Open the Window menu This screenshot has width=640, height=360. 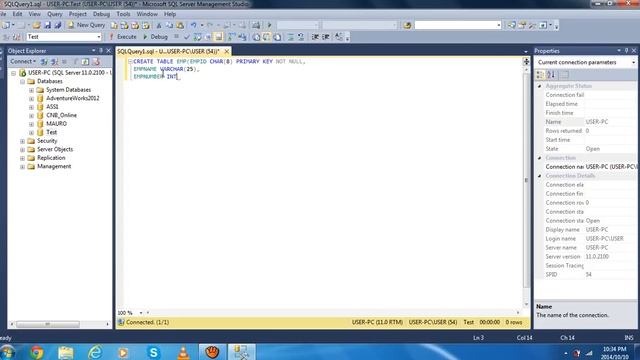point(147,14)
